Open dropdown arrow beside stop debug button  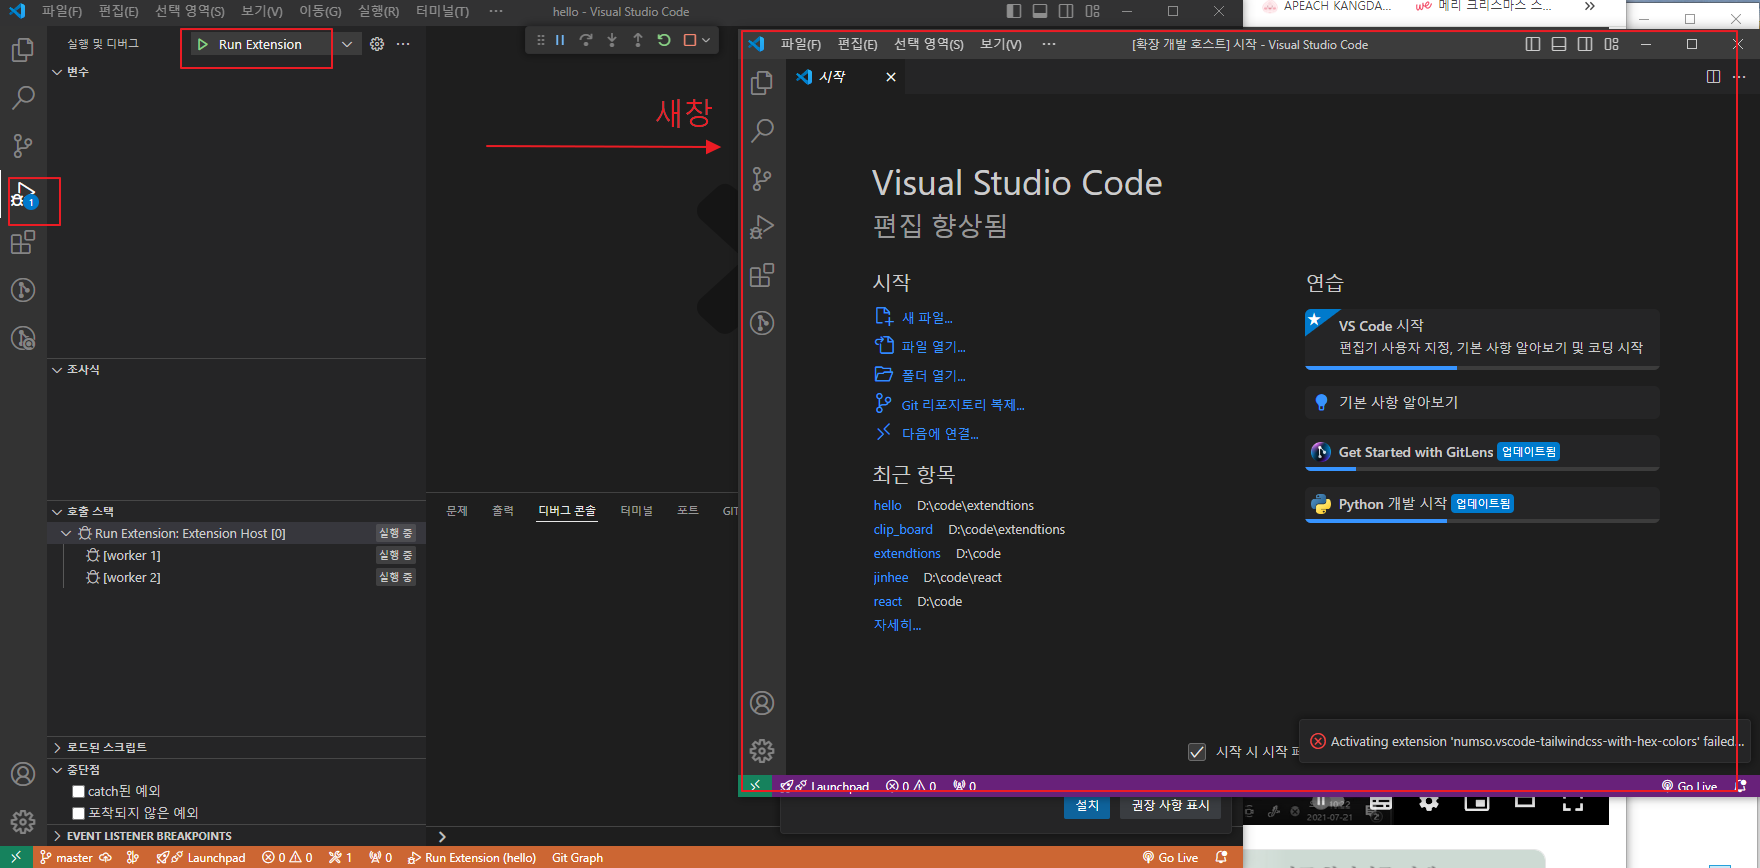(706, 40)
